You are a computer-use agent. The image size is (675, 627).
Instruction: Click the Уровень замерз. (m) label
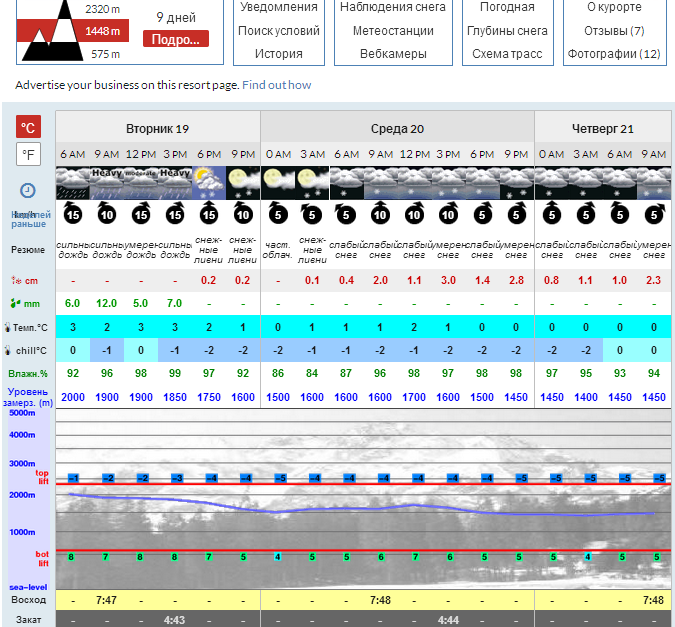pos(28,397)
